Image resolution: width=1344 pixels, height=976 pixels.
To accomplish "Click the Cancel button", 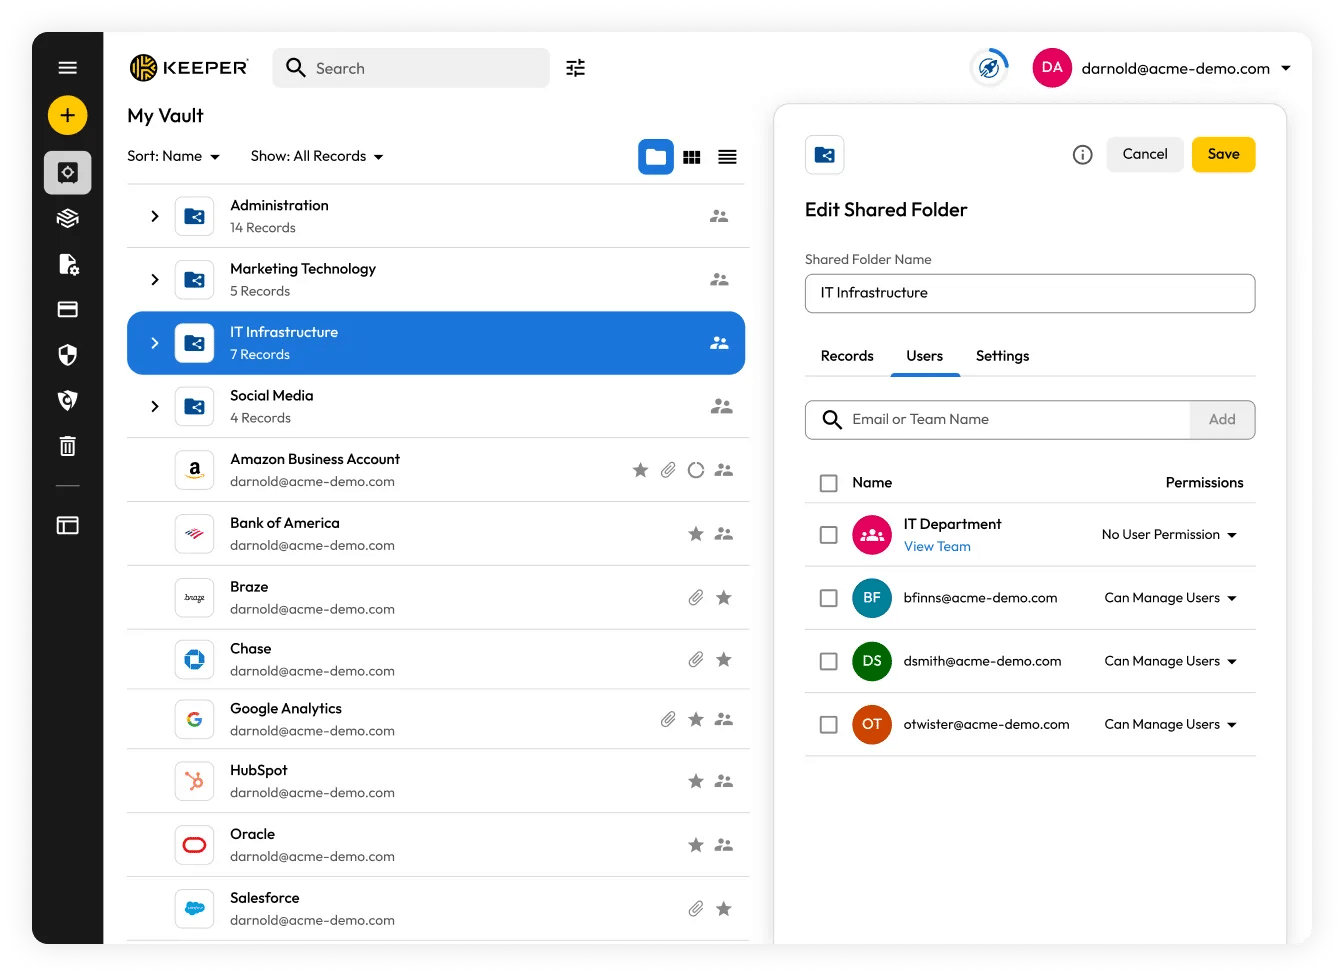I will 1145,154.
